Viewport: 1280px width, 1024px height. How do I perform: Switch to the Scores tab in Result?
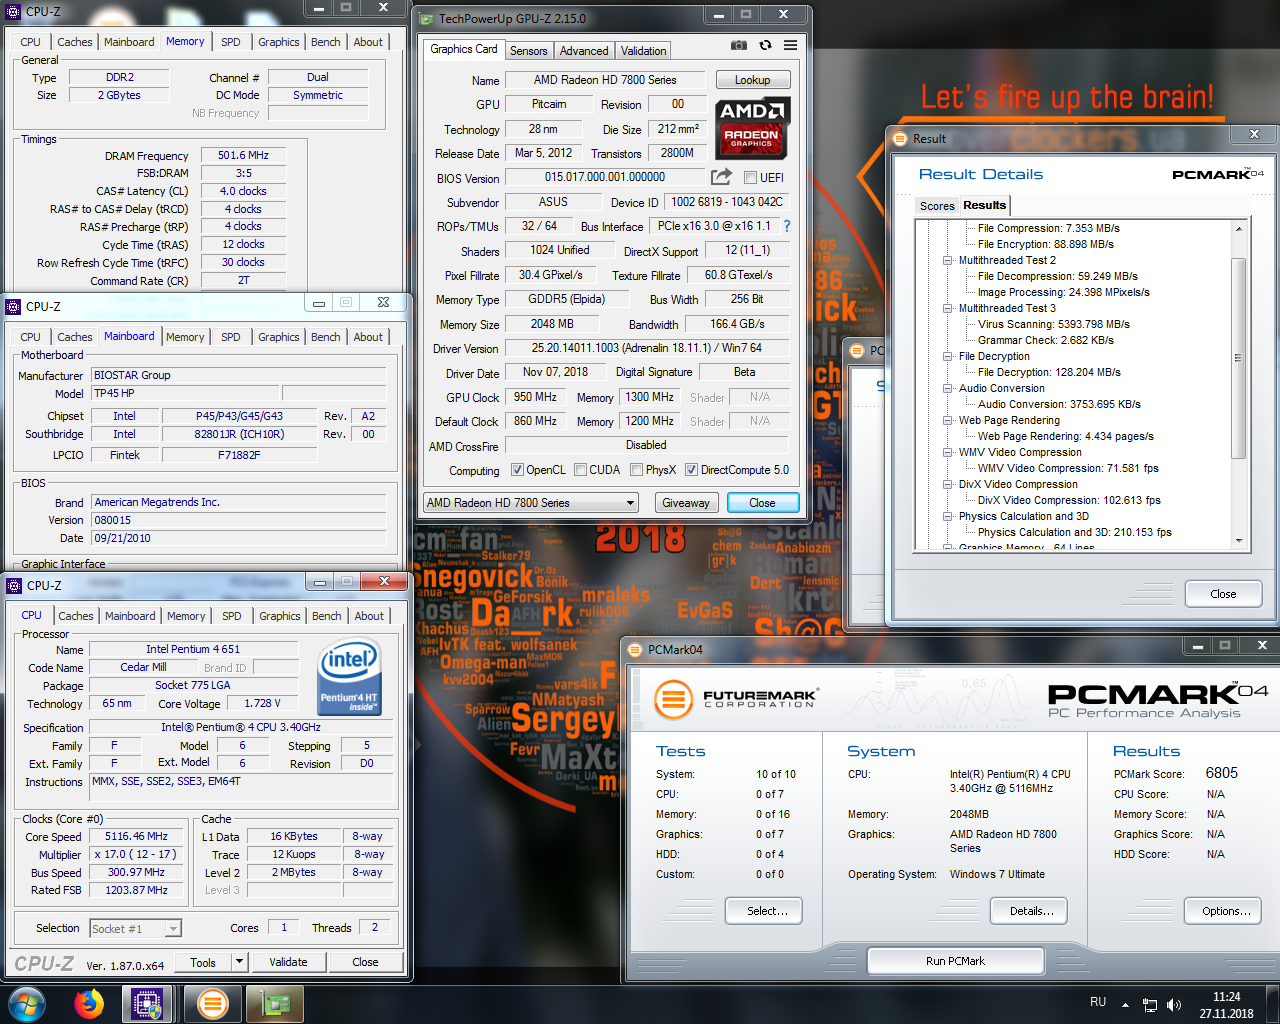(937, 206)
